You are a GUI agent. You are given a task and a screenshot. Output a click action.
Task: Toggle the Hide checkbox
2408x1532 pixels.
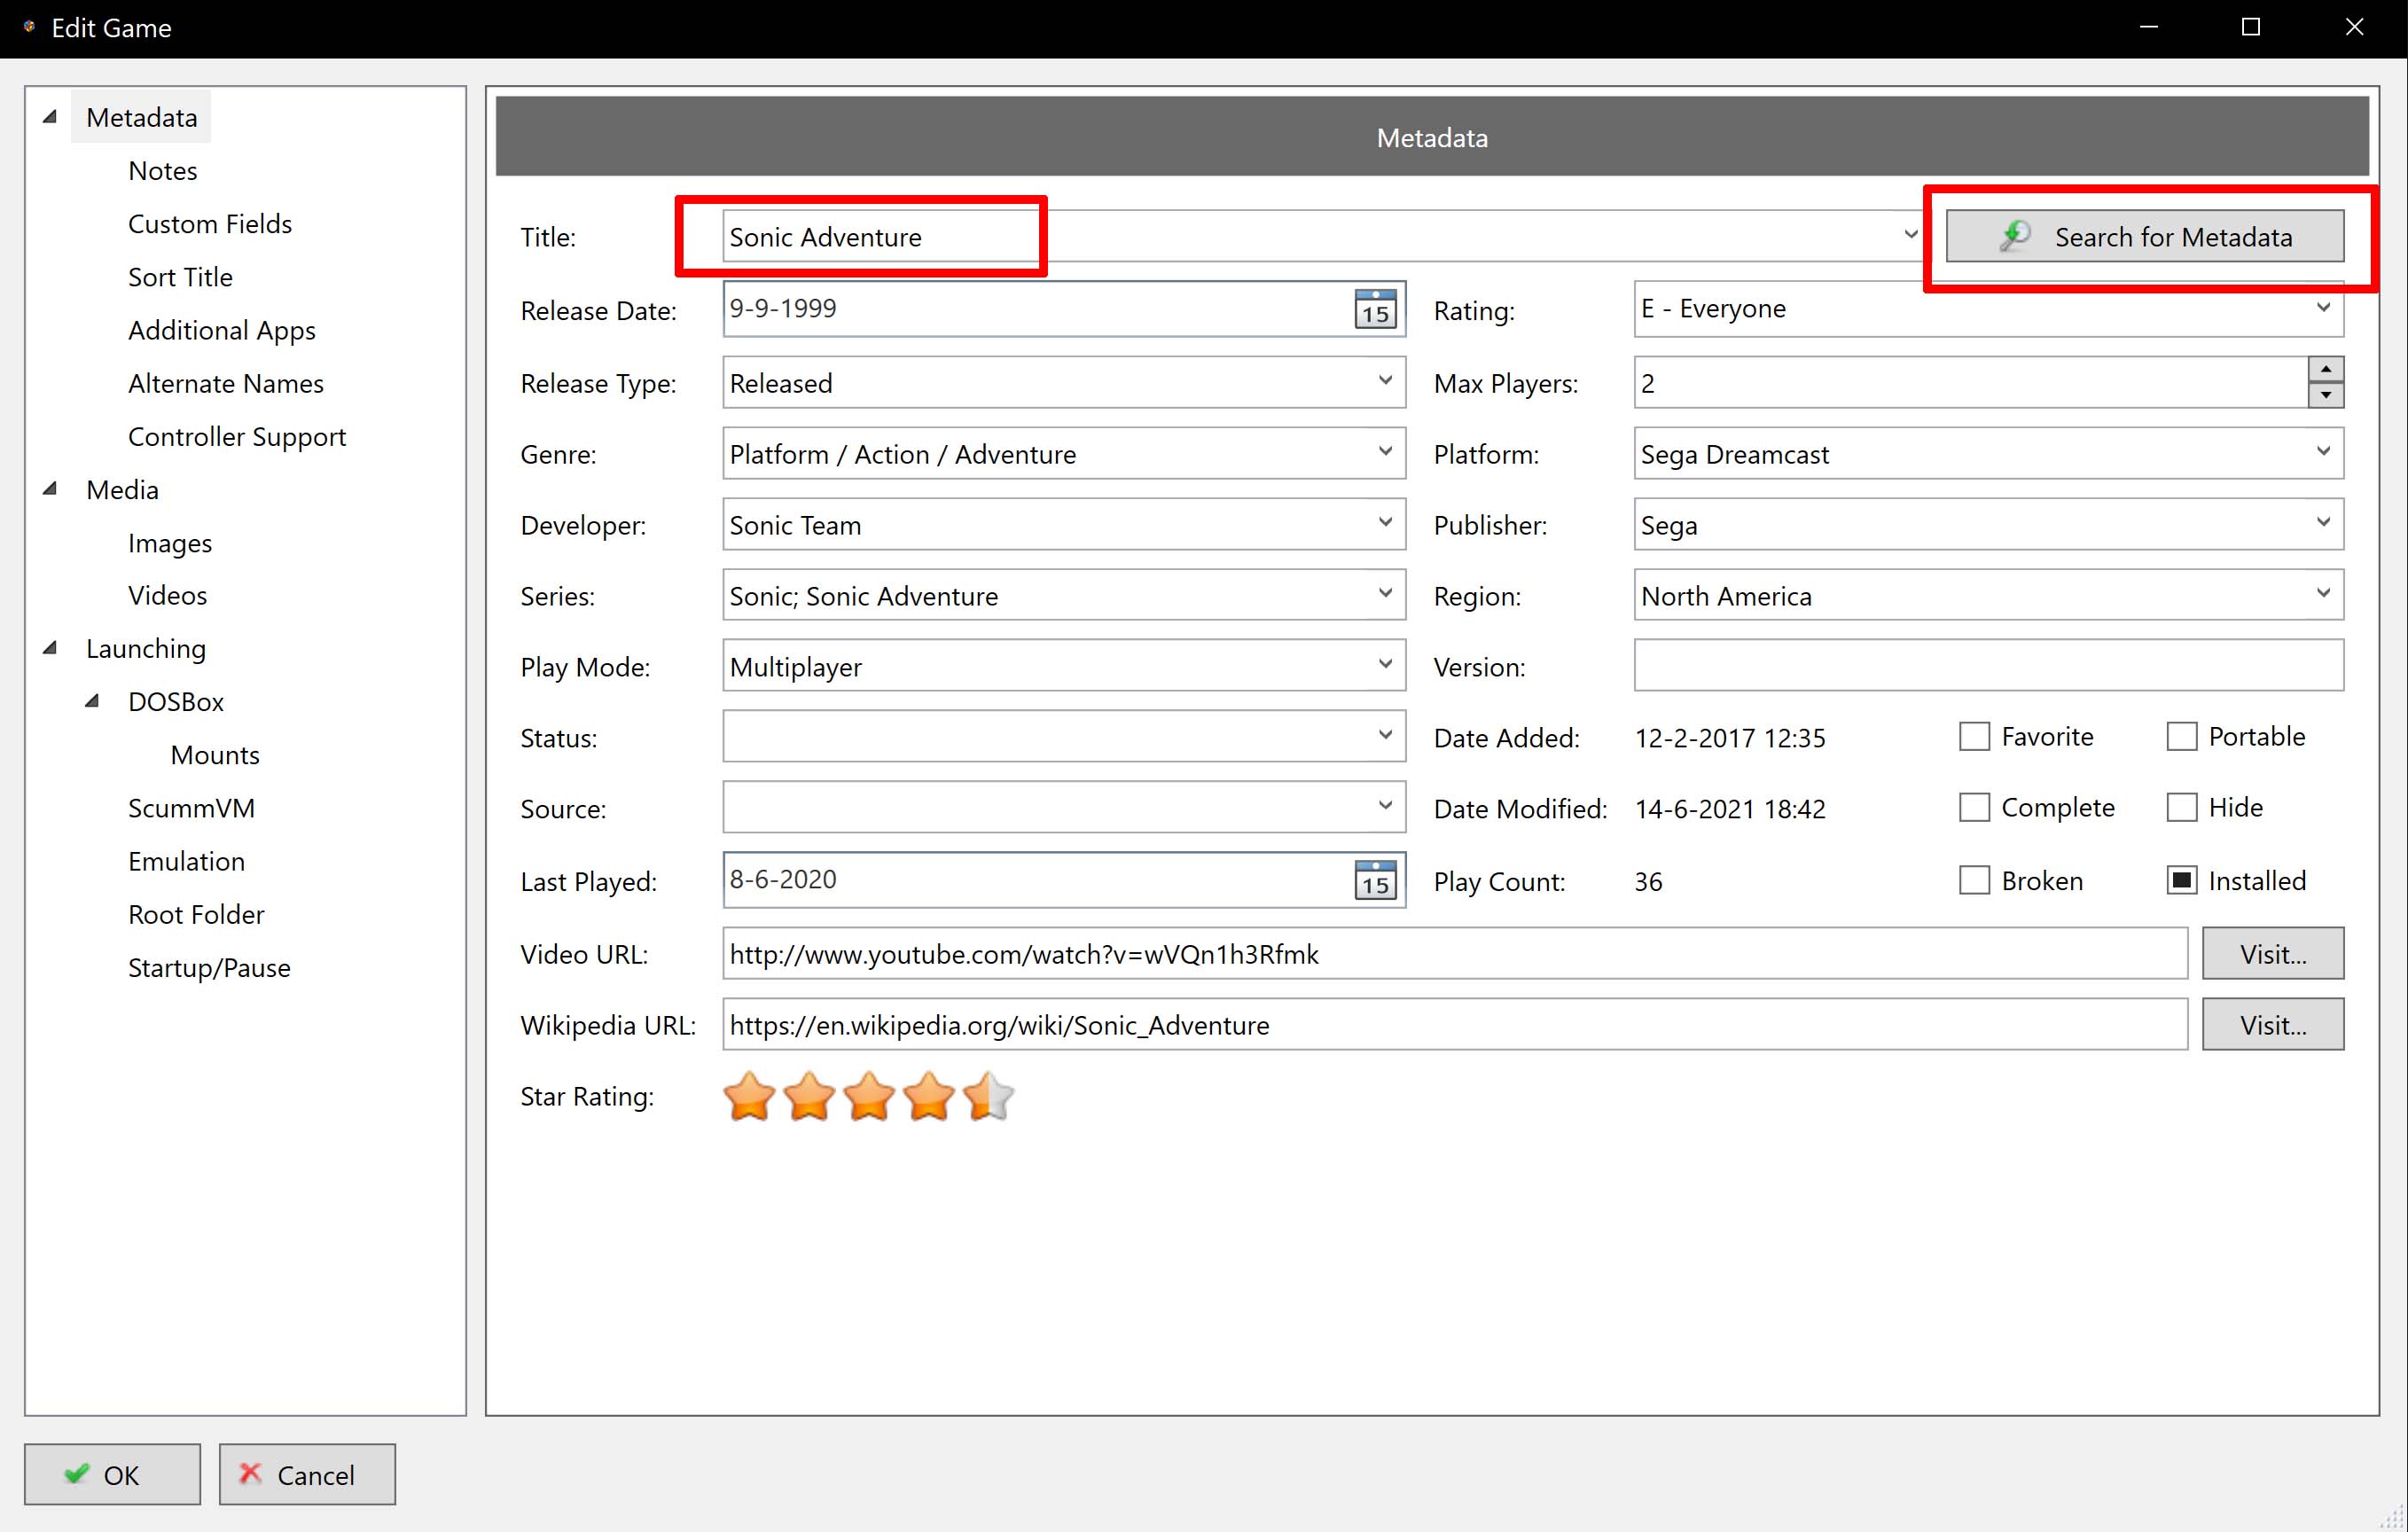point(2181,808)
